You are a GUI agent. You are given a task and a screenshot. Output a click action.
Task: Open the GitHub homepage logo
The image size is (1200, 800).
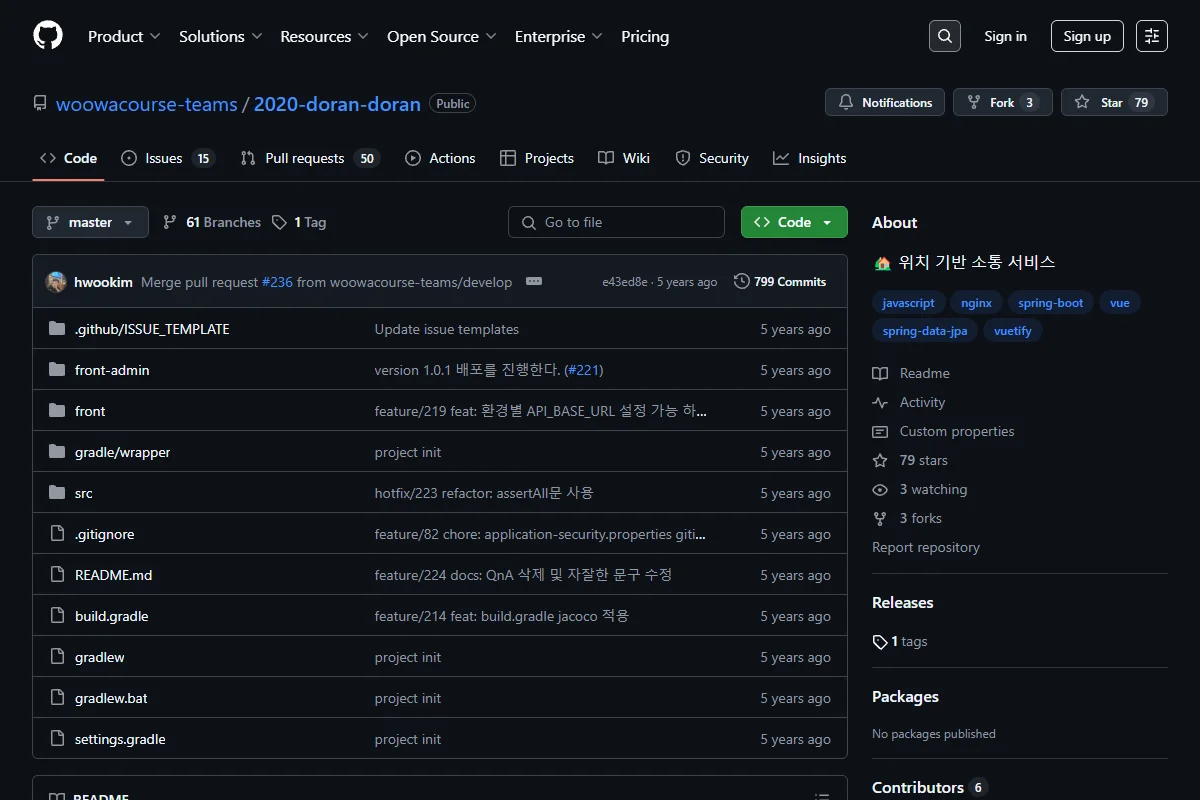tap(48, 36)
